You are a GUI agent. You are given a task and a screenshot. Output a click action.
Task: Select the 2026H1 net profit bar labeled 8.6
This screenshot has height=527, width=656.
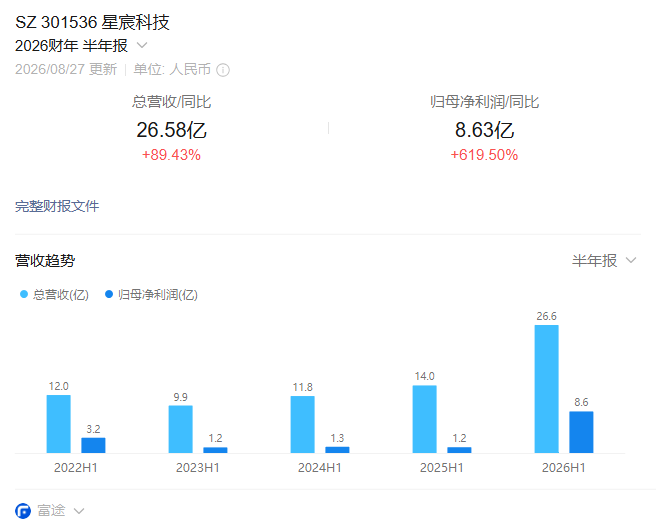click(581, 432)
